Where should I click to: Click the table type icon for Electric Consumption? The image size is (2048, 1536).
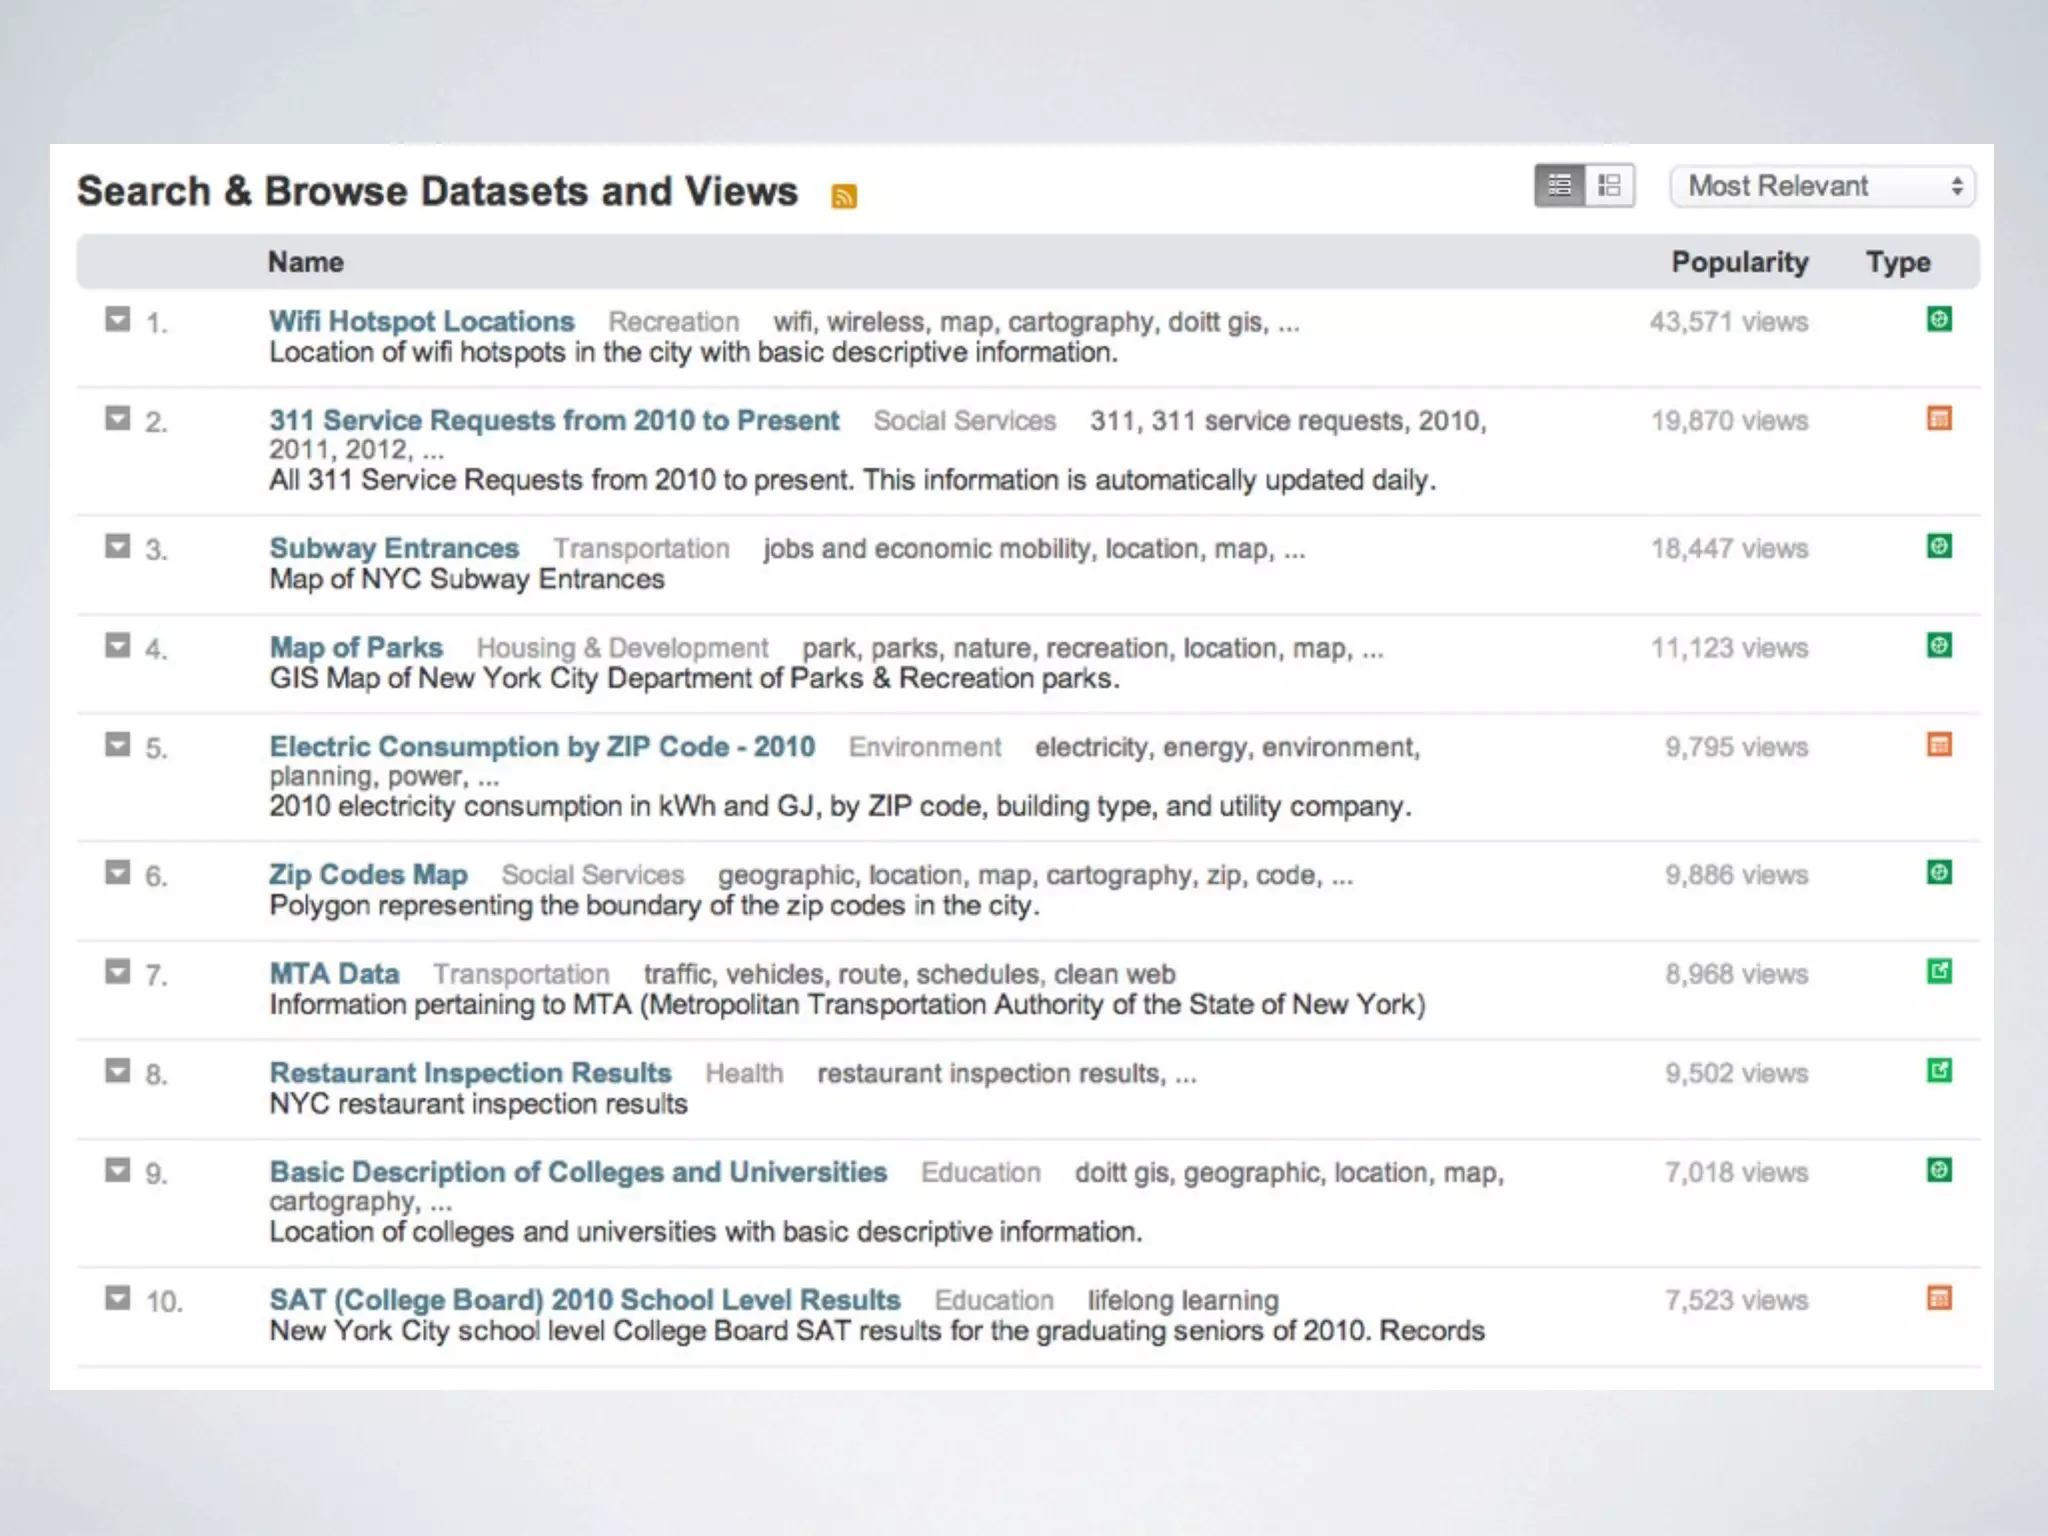(1938, 745)
